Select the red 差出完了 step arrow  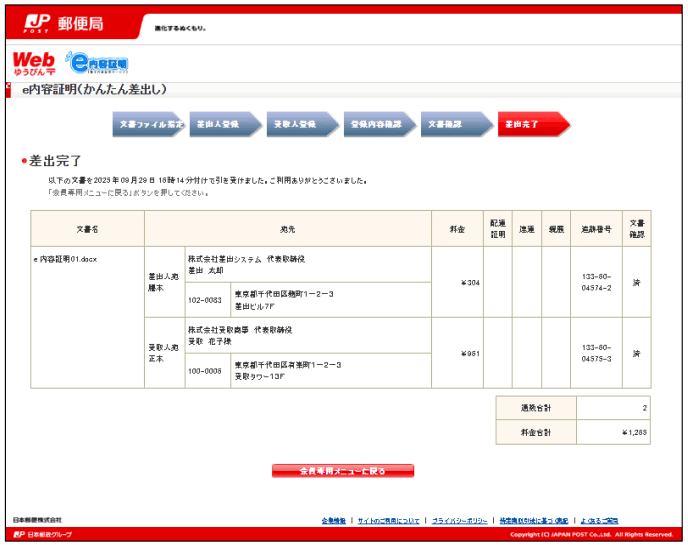(x=534, y=124)
